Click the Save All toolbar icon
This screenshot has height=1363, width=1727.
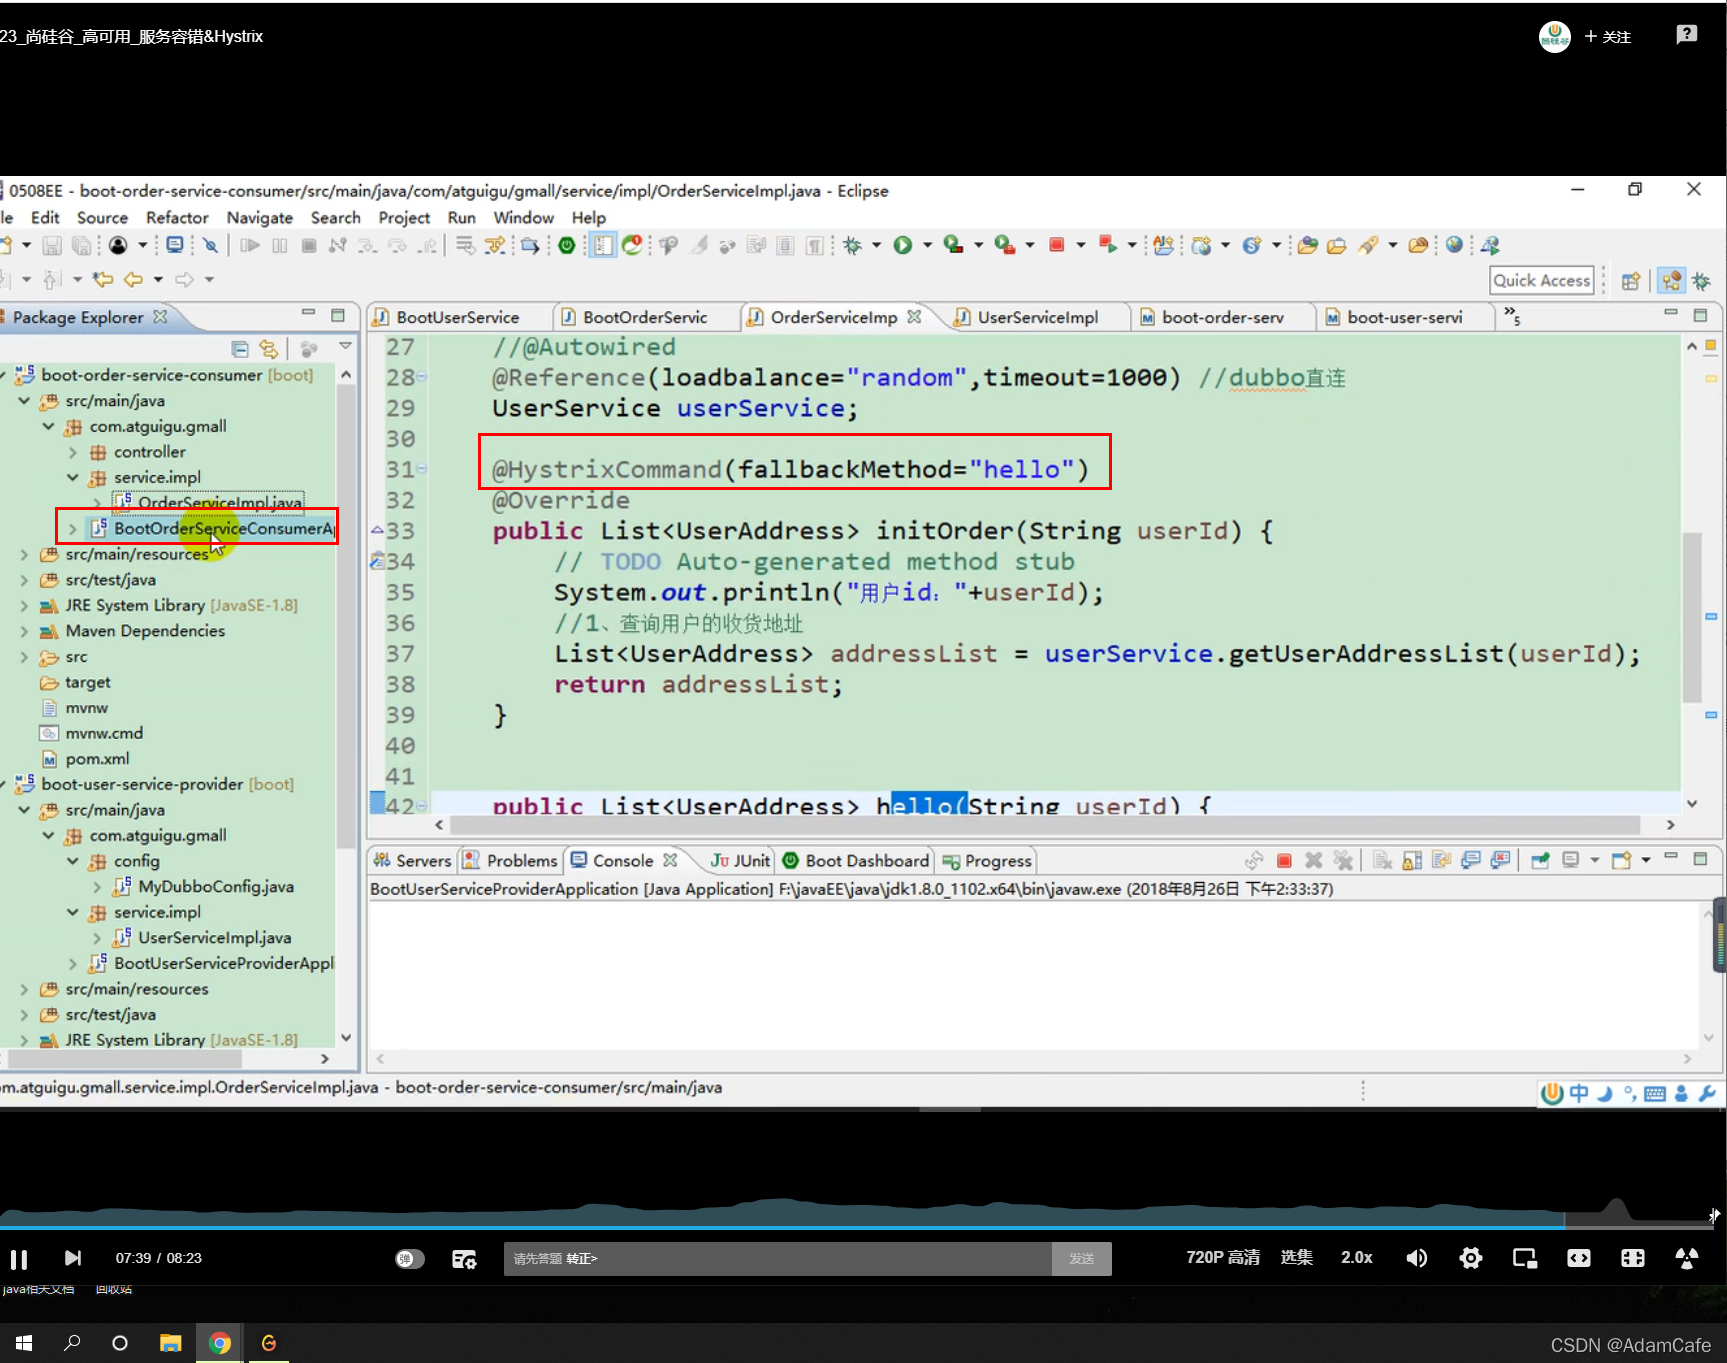[x=82, y=245]
